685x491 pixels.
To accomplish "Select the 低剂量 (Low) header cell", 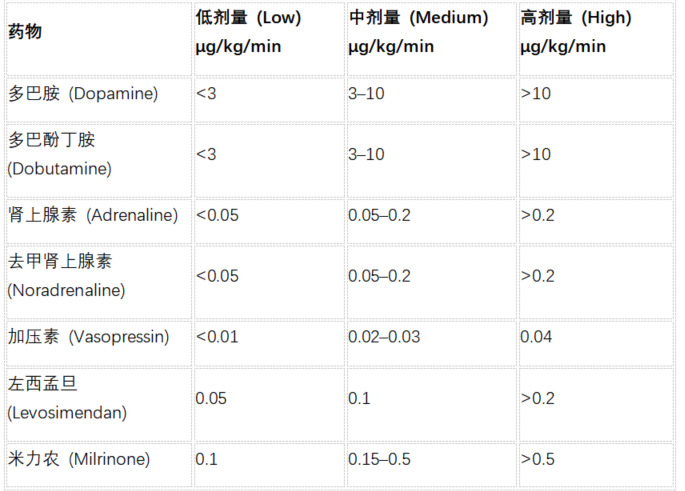I will pos(269,39).
